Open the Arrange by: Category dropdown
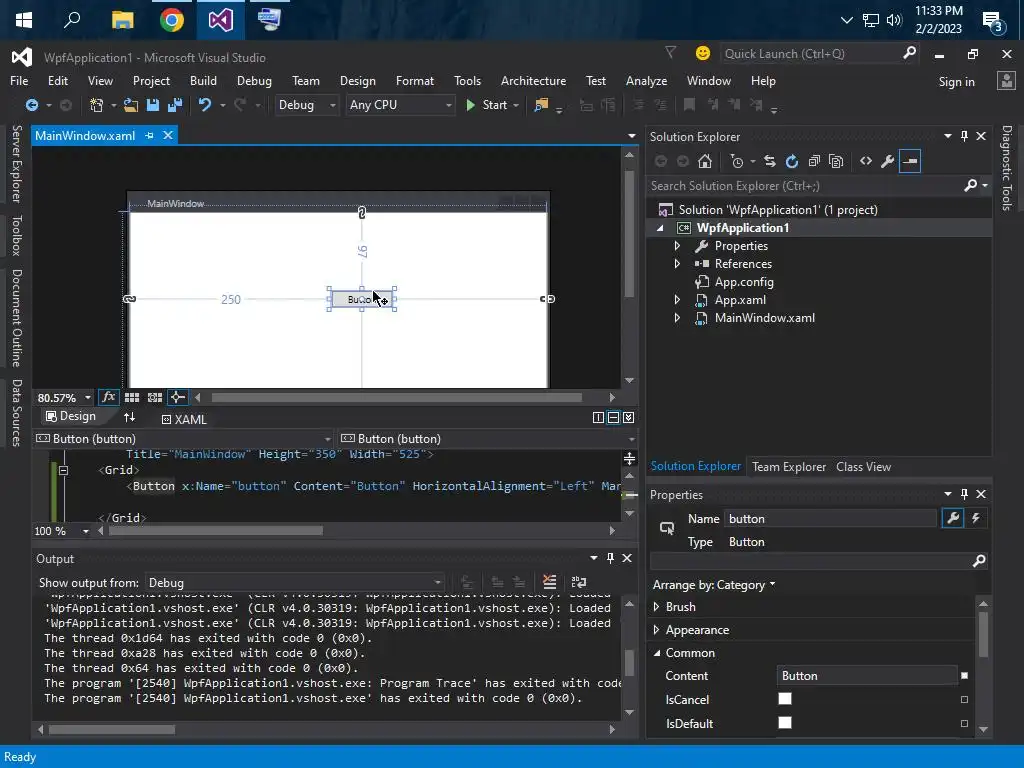1024x768 pixels. [x=714, y=584]
